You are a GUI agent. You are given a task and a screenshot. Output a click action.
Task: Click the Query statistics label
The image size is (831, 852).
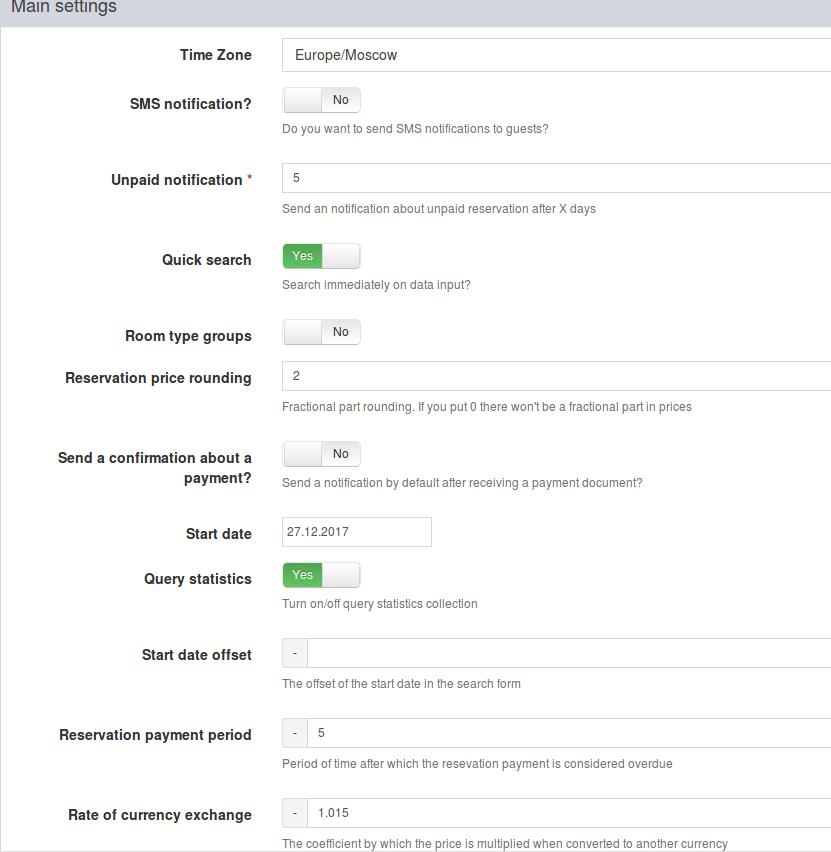[198, 579]
